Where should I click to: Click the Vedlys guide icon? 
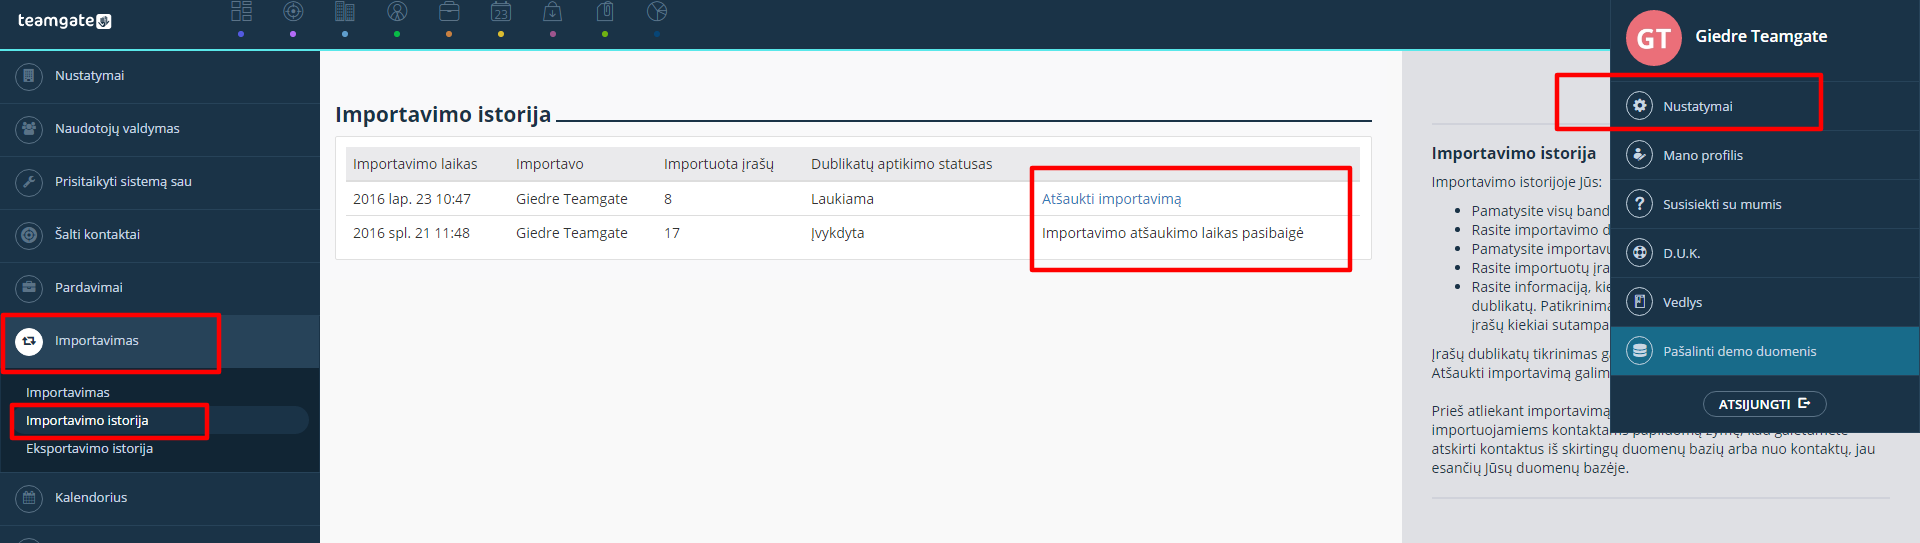click(x=1639, y=301)
